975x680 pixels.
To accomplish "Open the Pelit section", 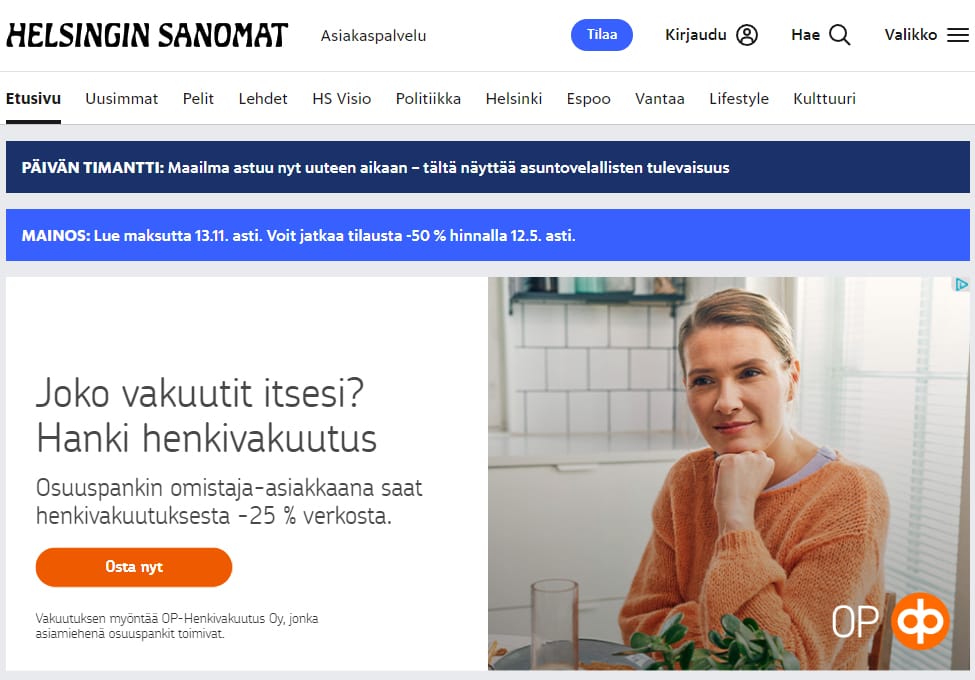I will (x=198, y=99).
